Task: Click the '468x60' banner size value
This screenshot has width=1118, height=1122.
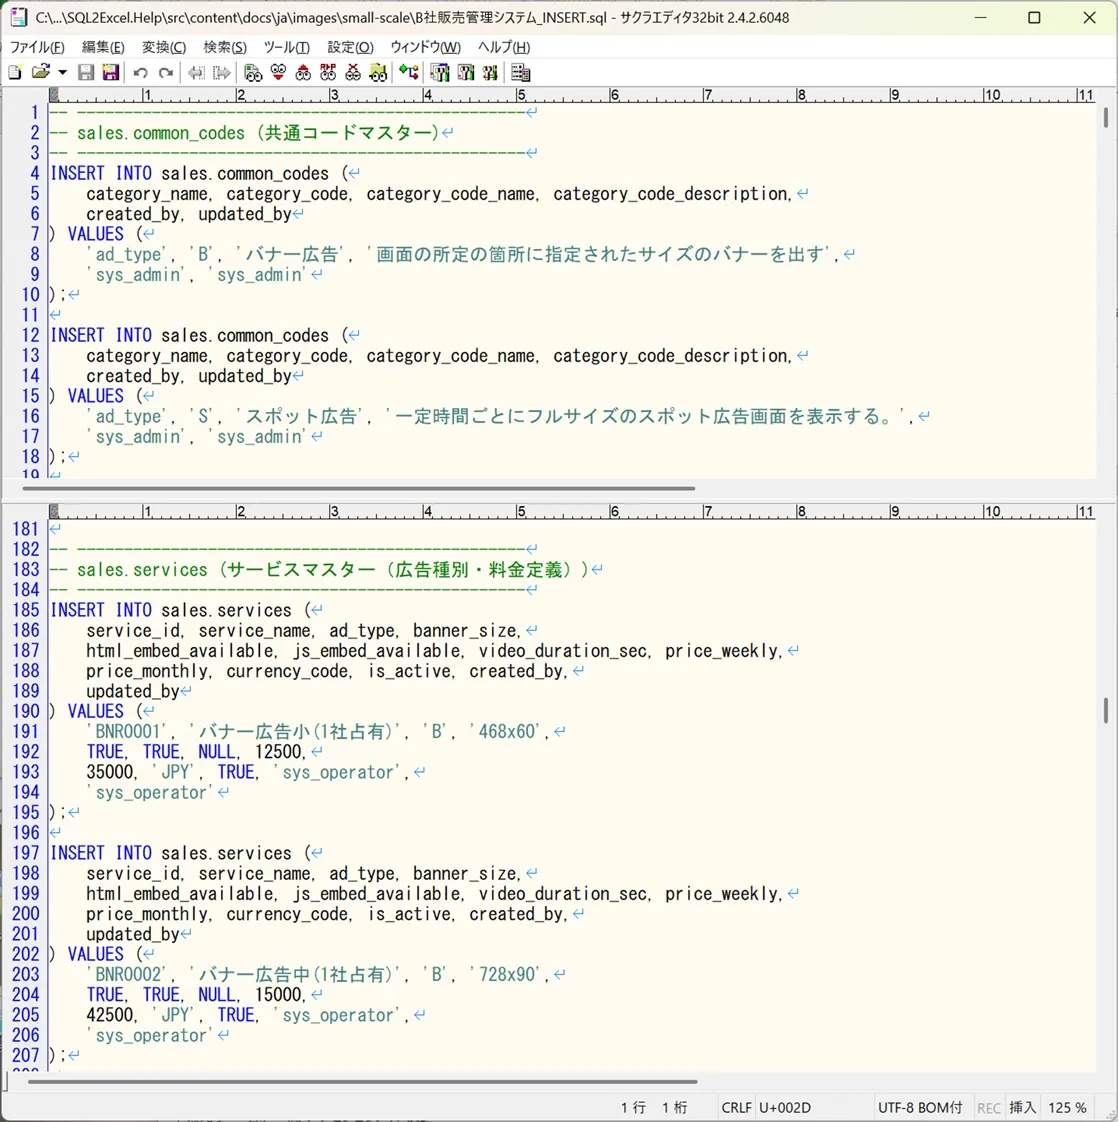Action: coord(507,731)
